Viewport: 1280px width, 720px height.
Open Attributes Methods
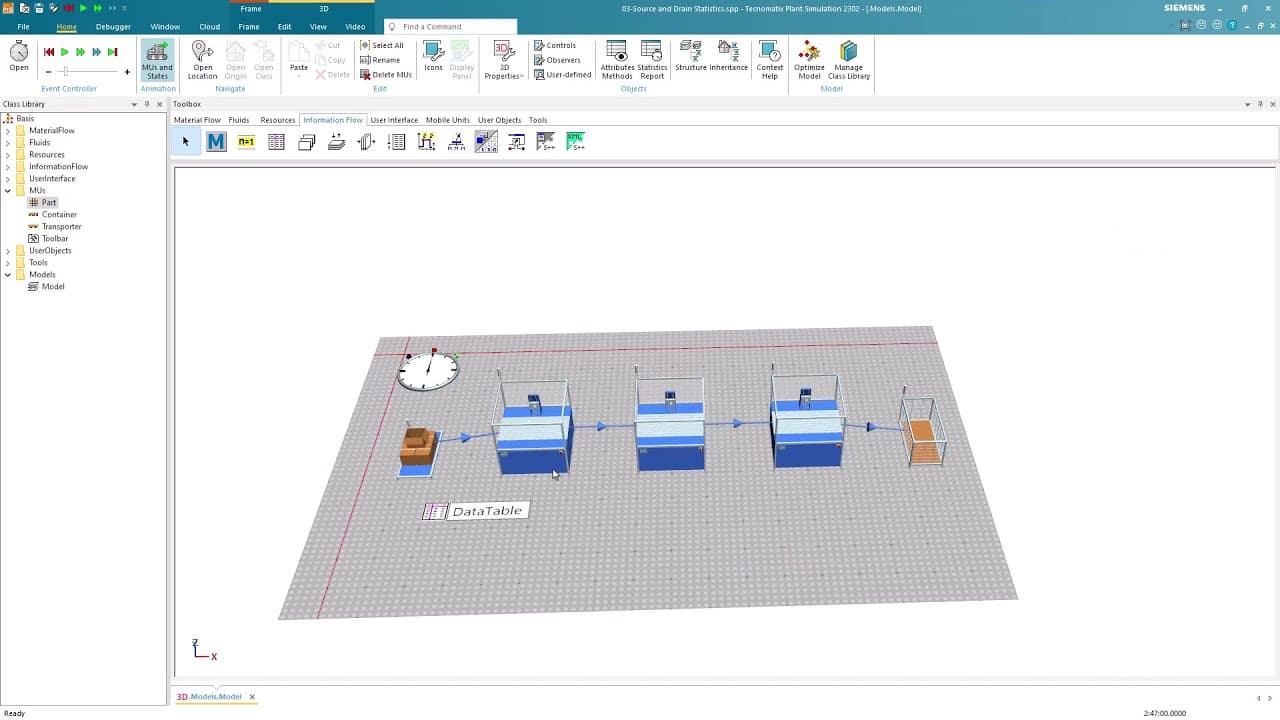[x=617, y=61]
